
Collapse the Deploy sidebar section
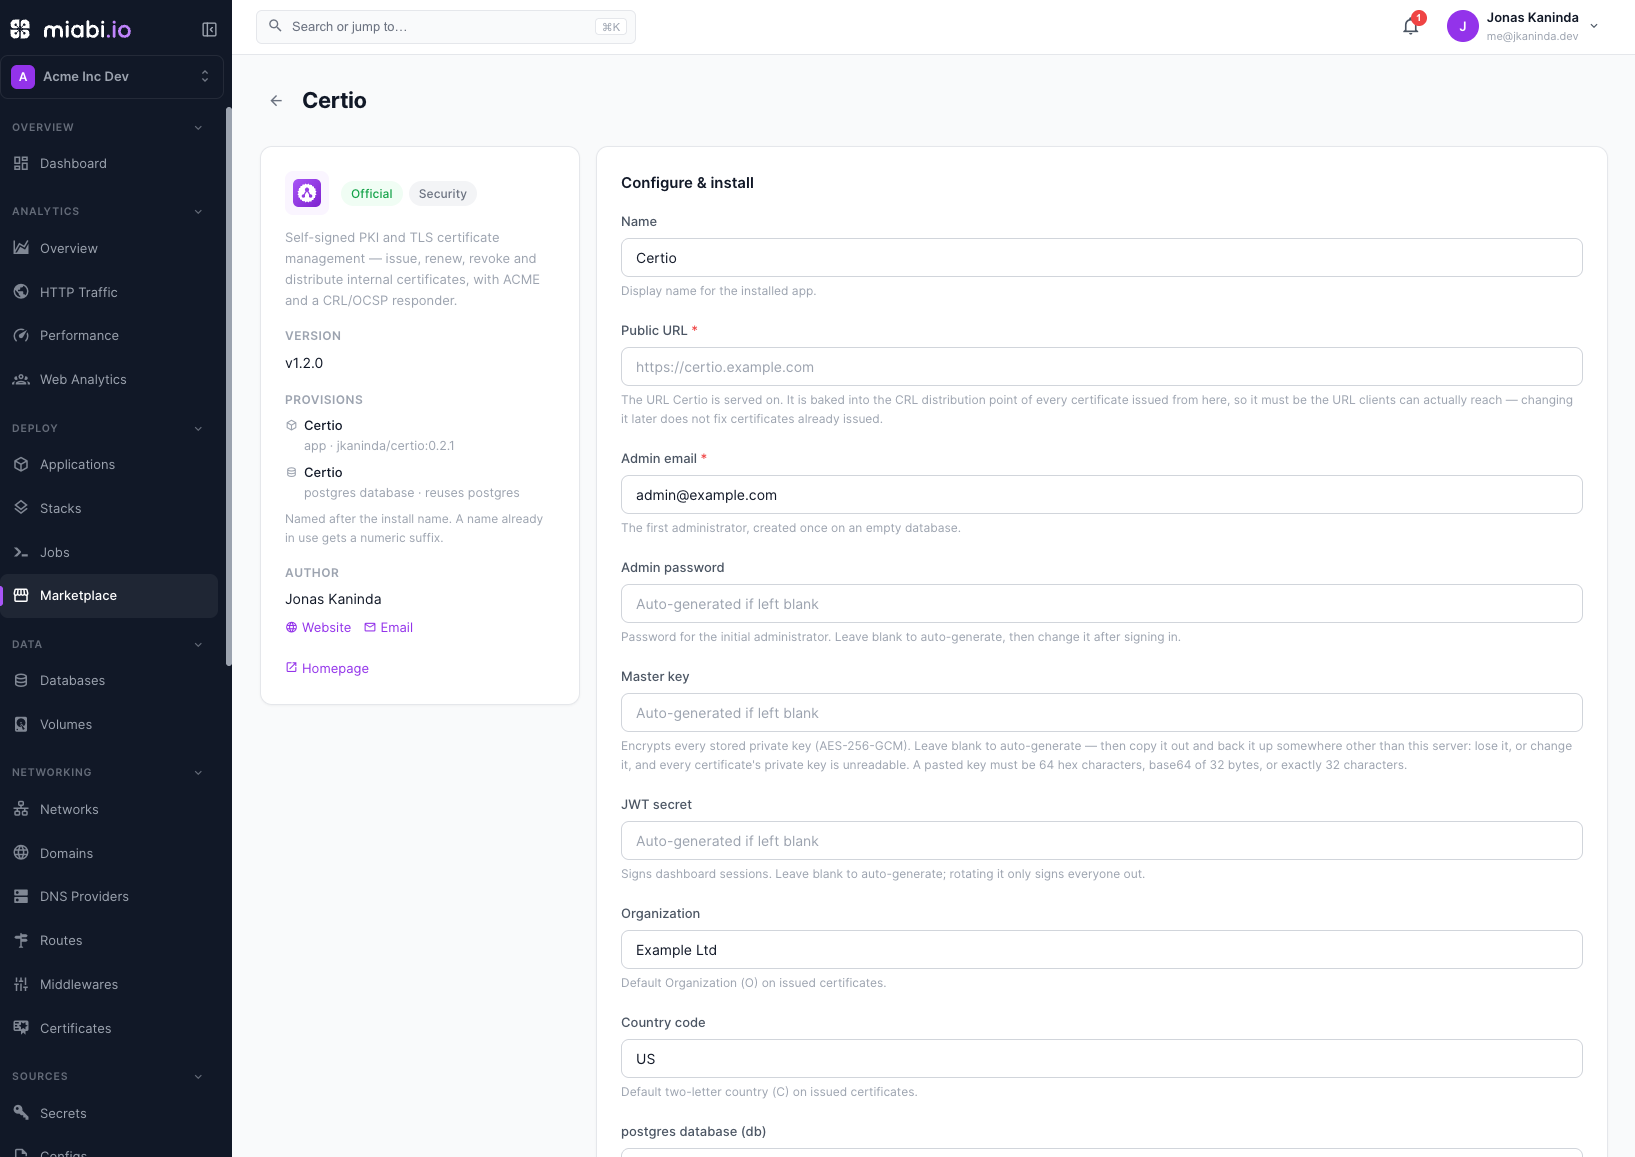pos(198,429)
